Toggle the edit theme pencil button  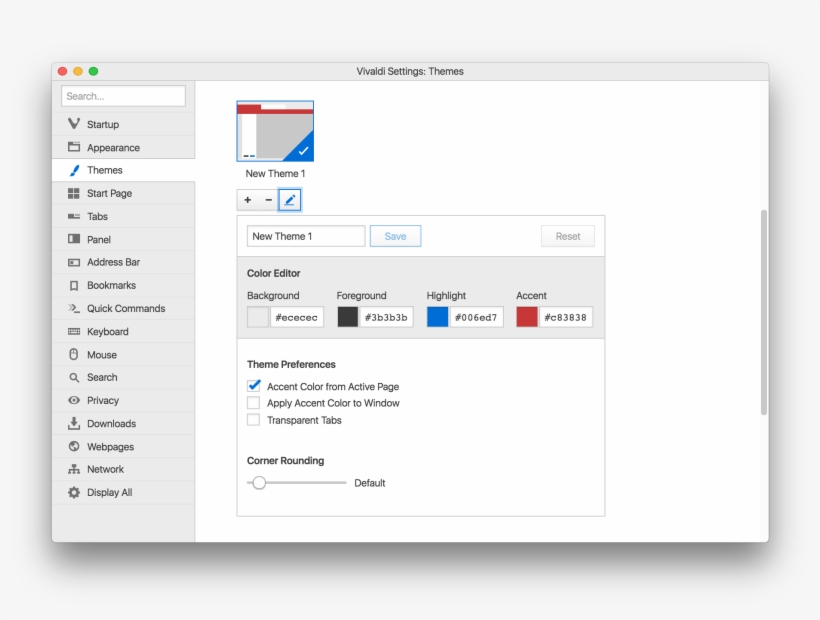290,200
